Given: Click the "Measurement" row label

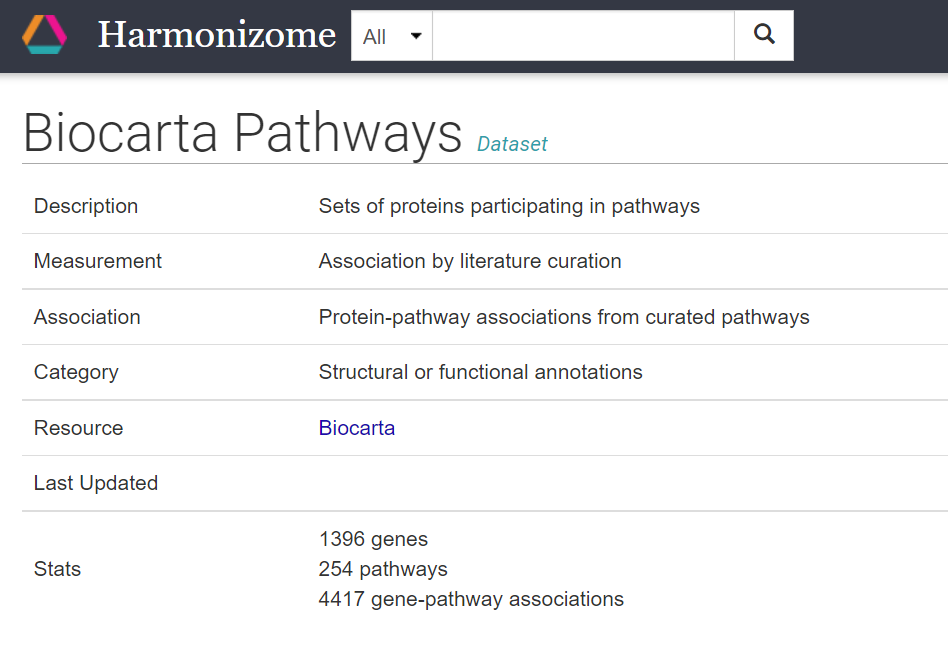Looking at the screenshot, I should [98, 261].
